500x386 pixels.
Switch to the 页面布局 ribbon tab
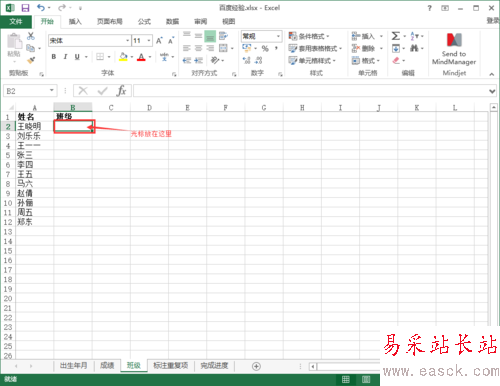[110, 22]
